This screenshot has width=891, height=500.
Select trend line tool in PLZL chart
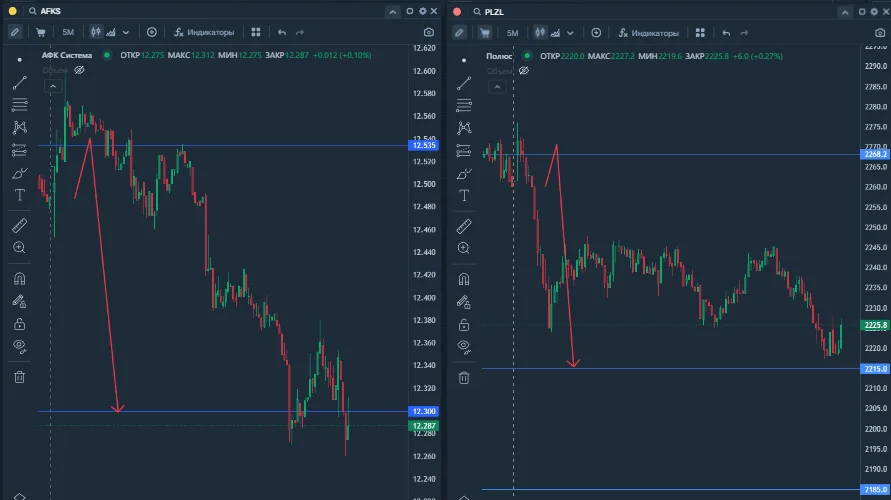[464, 84]
